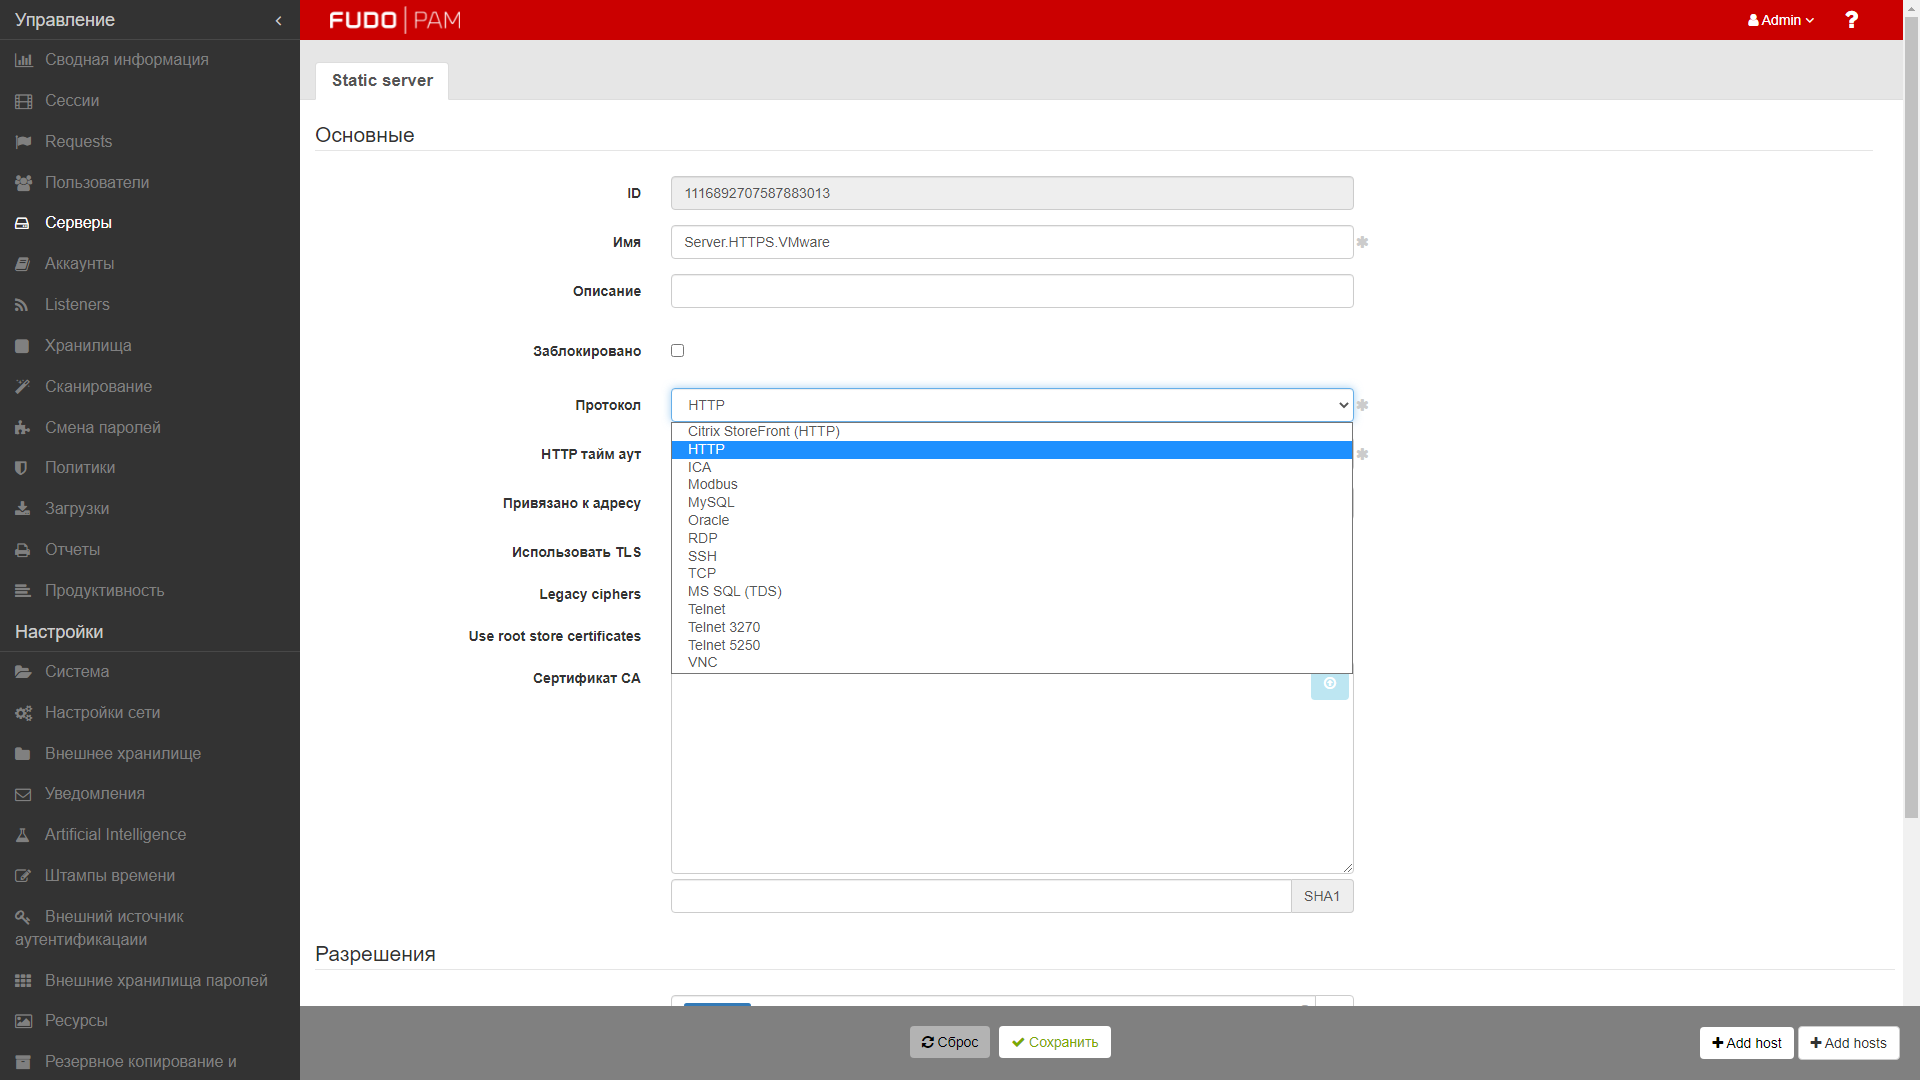Click the Add host button

coord(1746,1043)
